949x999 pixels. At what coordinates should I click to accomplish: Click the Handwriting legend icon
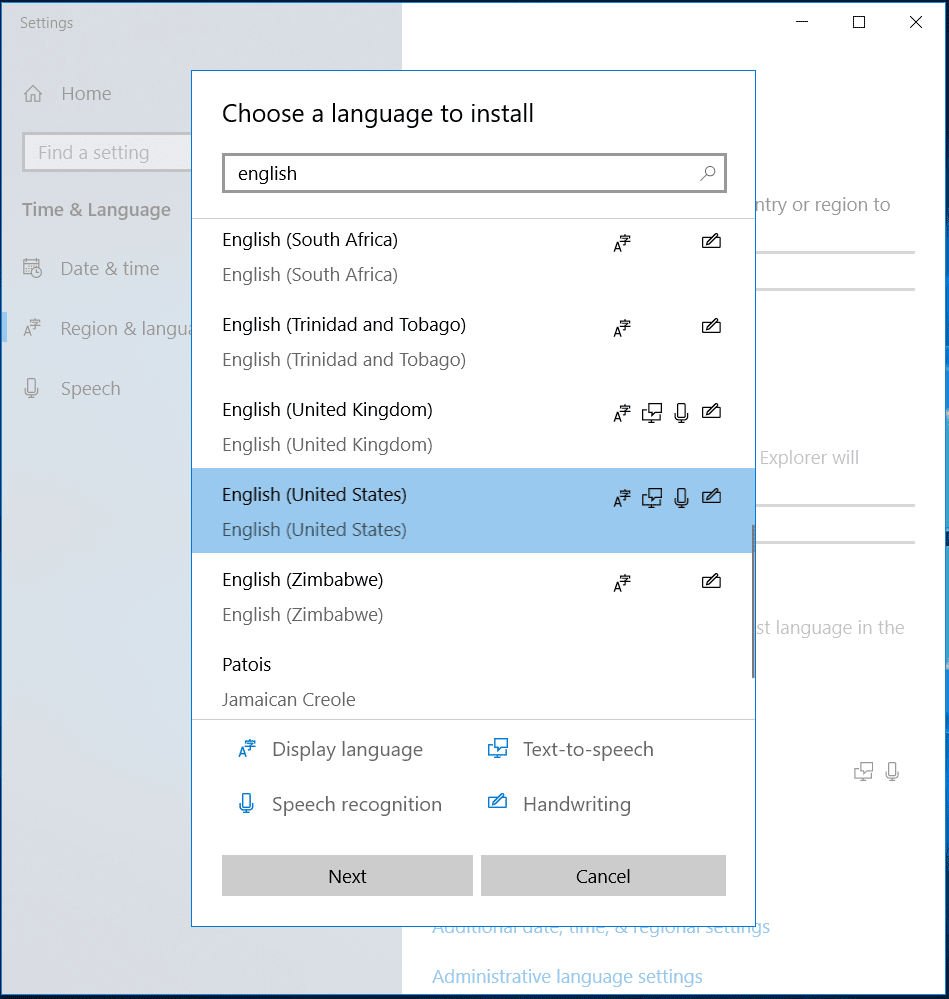[x=497, y=803]
